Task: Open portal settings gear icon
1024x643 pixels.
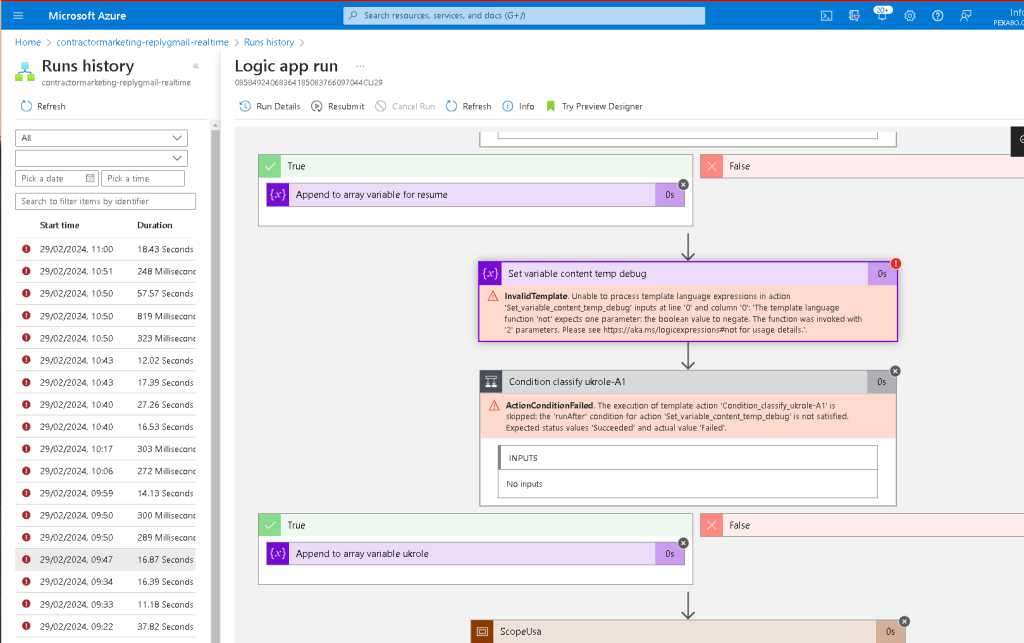Action: 910,16
